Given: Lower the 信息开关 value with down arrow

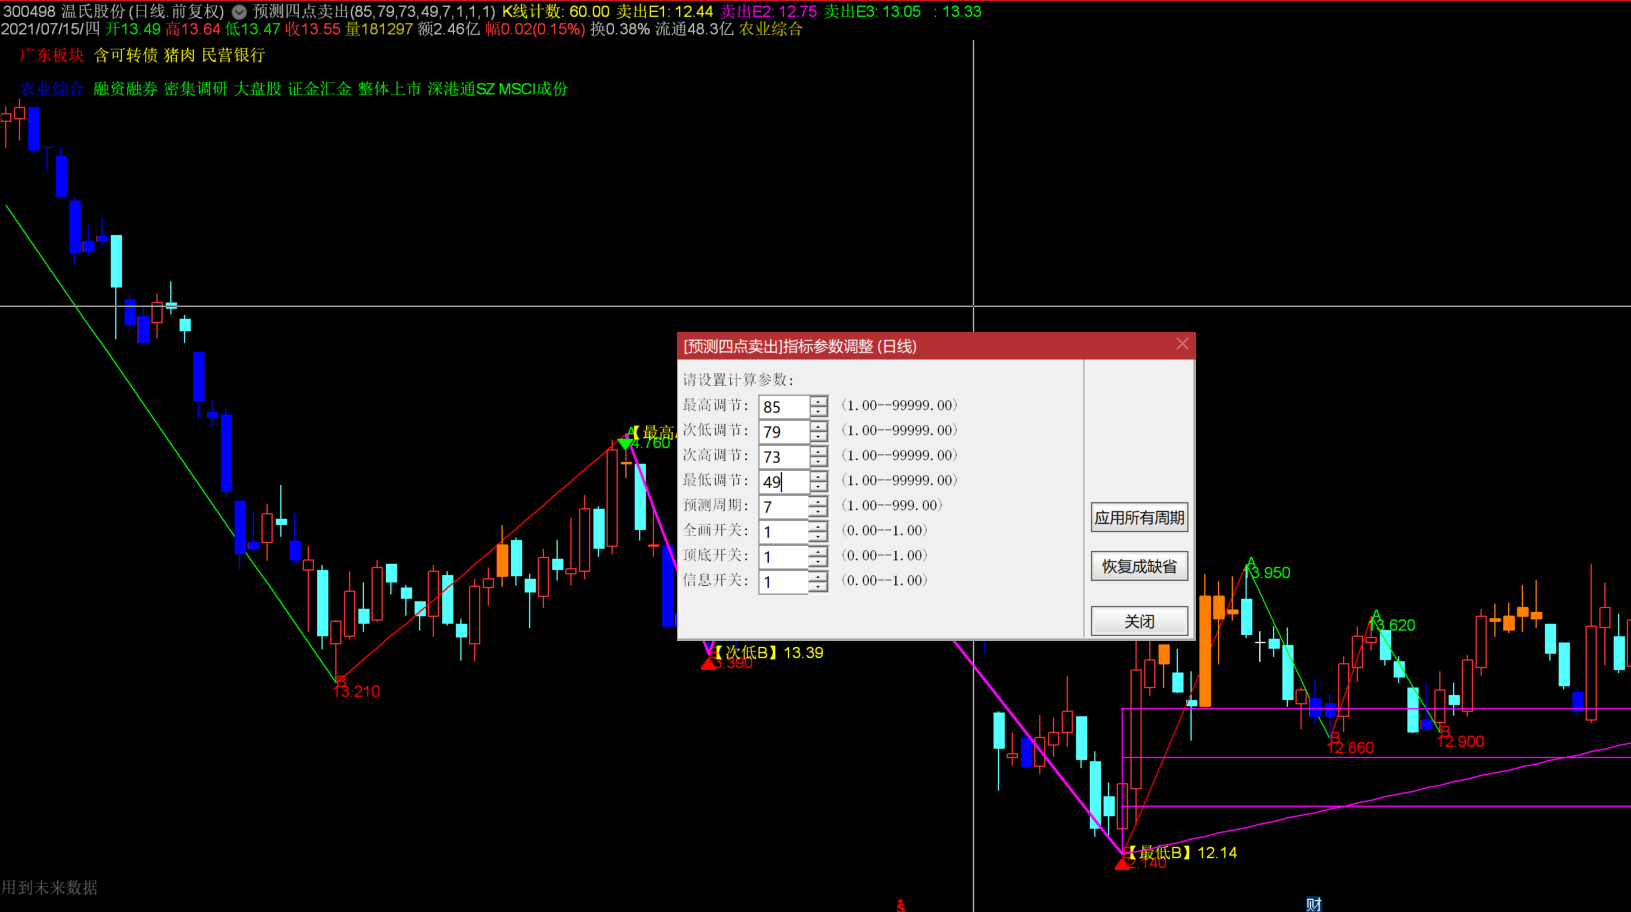Looking at the screenshot, I should (x=819, y=587).
